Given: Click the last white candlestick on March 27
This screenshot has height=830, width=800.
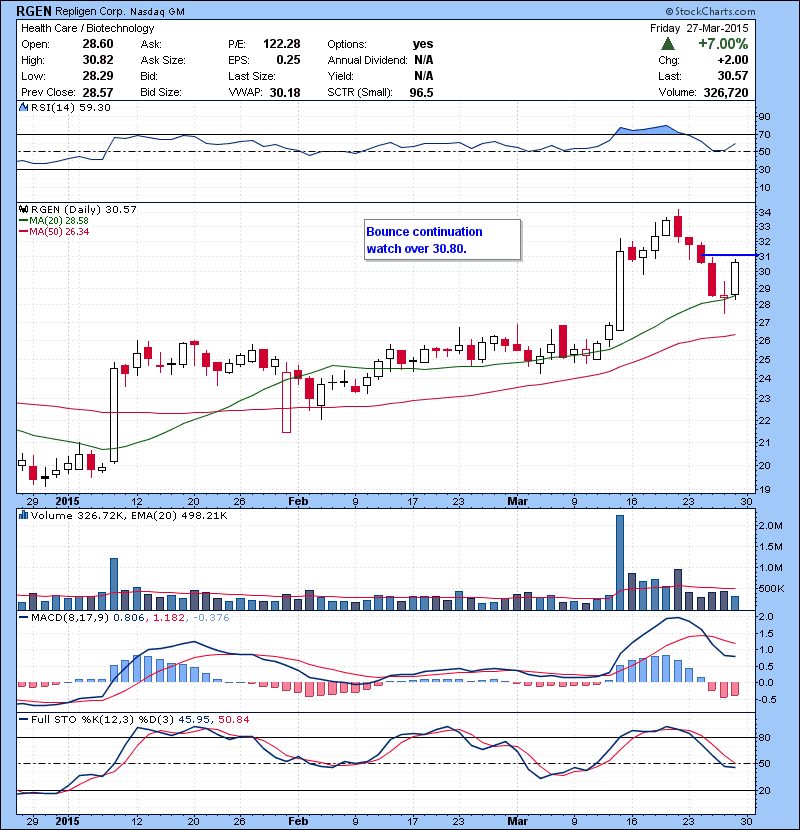Looking at the screenshot, I should 735,278.
